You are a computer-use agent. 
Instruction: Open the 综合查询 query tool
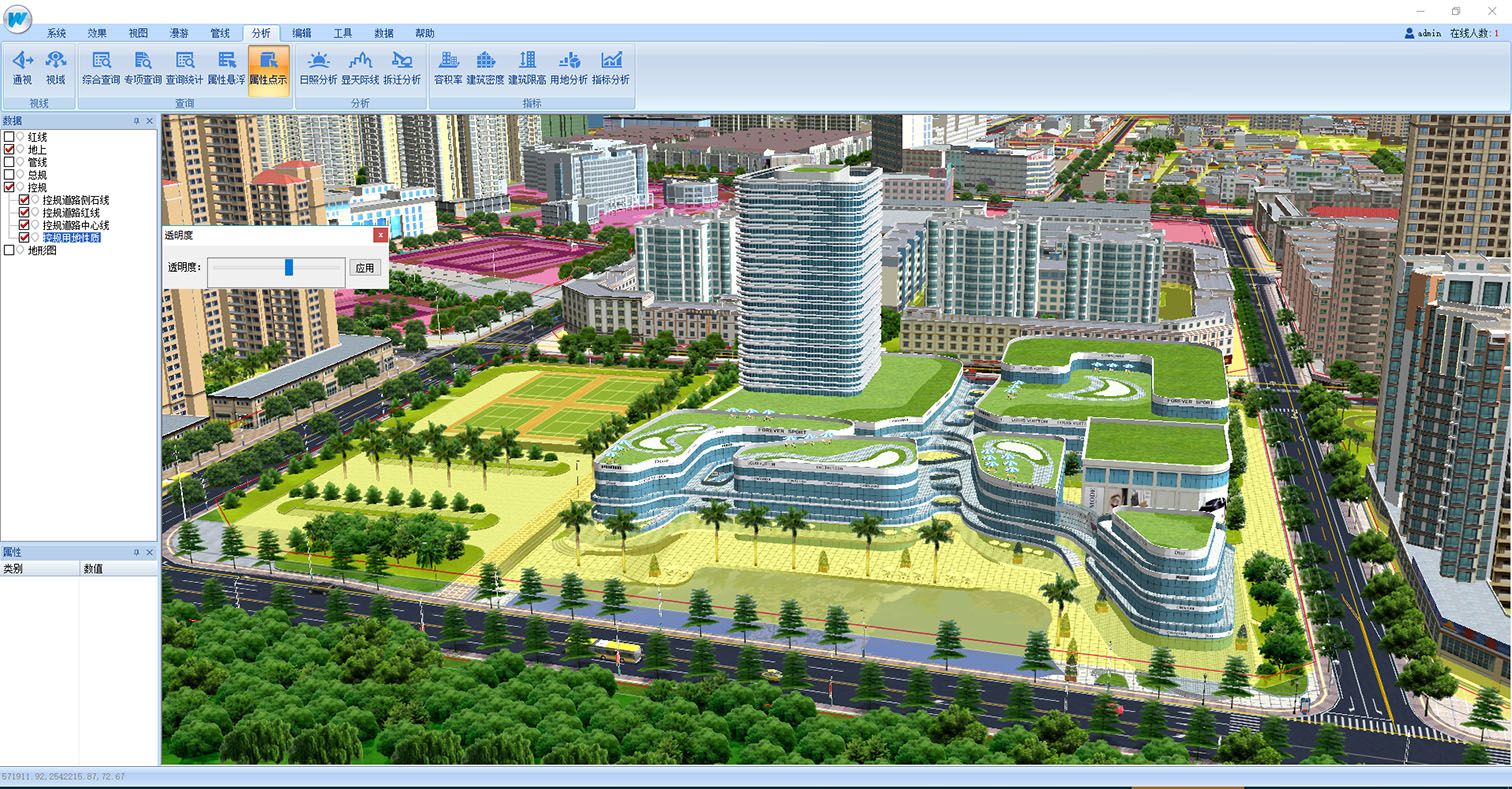[101, 68]
